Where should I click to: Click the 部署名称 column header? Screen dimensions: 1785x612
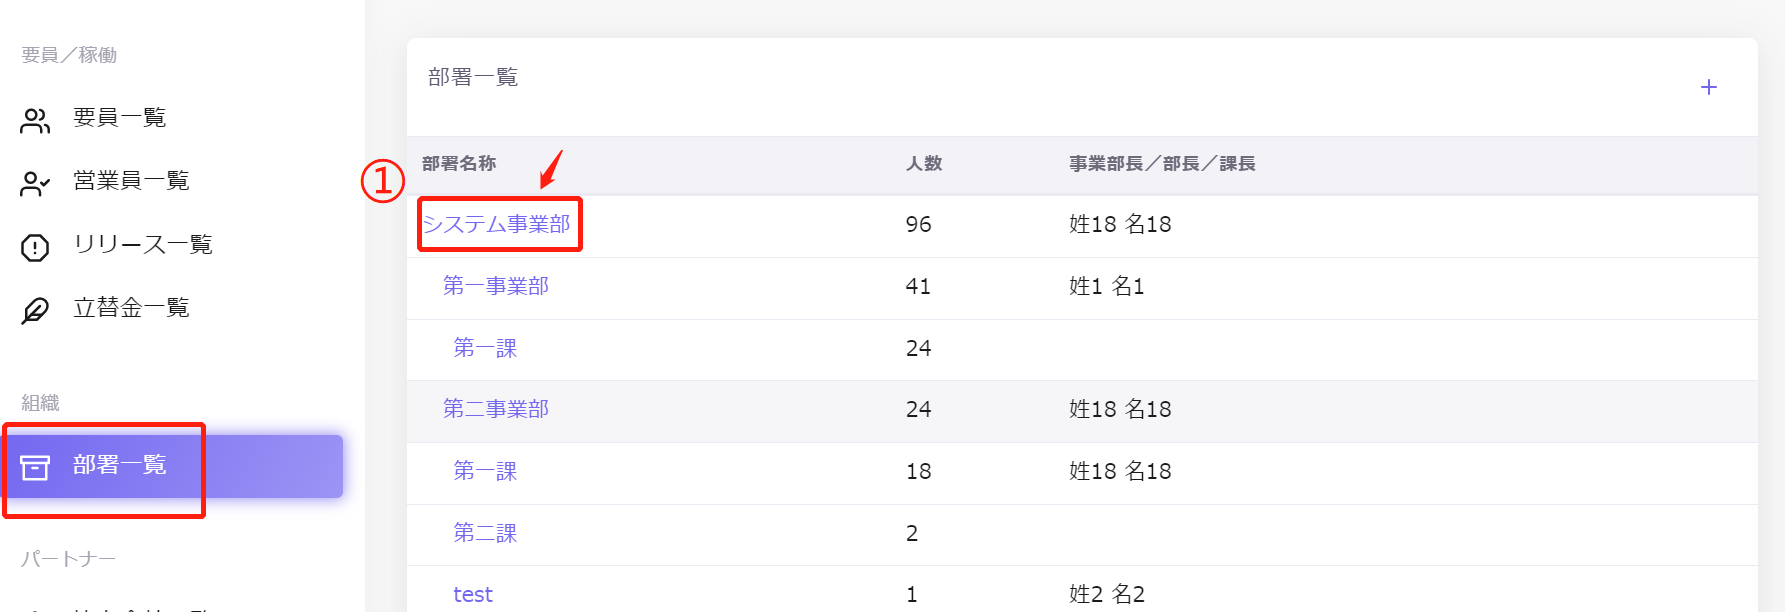tap(459, 164)
